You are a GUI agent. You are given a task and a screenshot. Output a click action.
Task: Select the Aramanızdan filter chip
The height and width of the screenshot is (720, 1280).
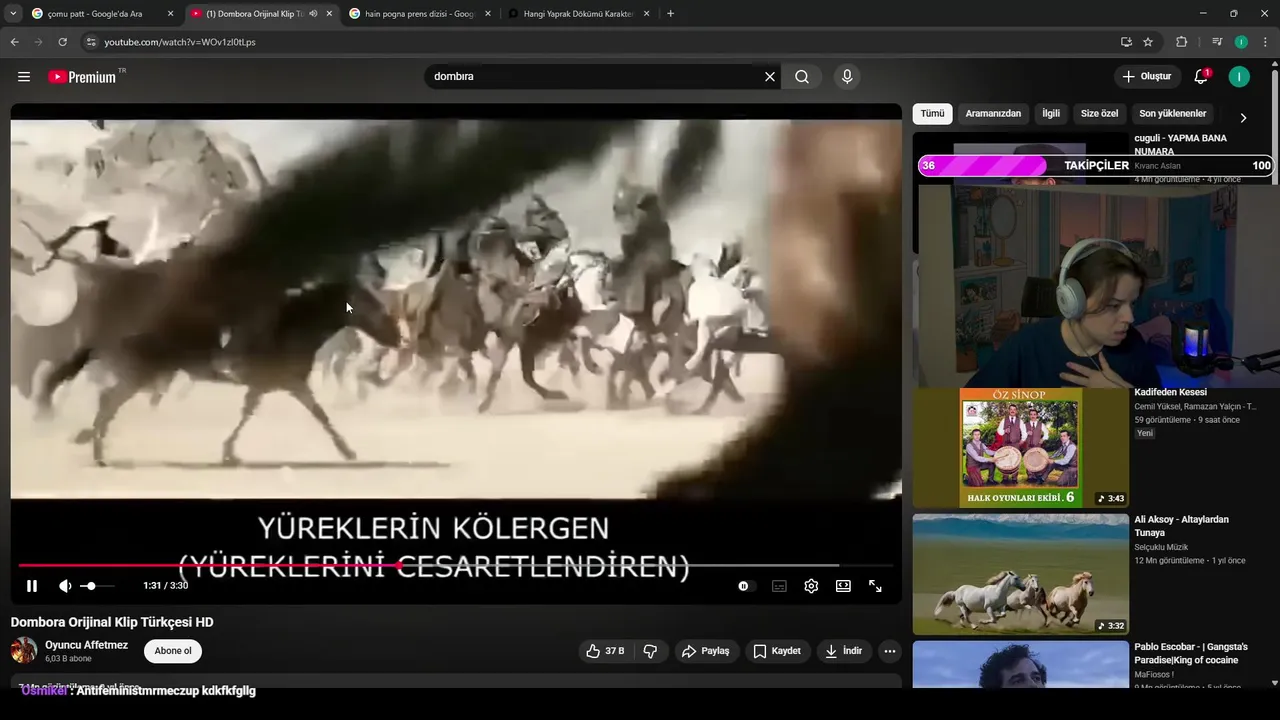tap(993, 113)
